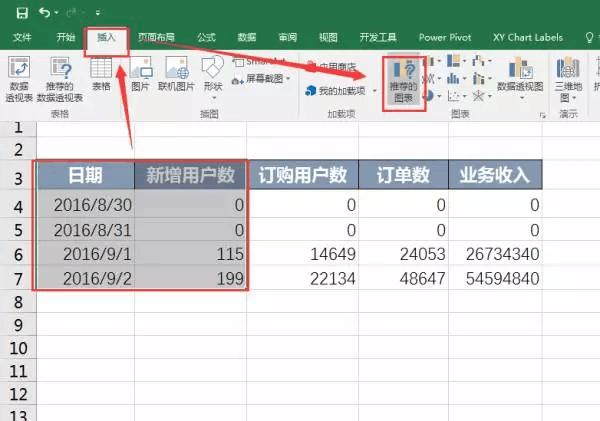Insert a 数据透视图 PivotChart

click(520, 75)
